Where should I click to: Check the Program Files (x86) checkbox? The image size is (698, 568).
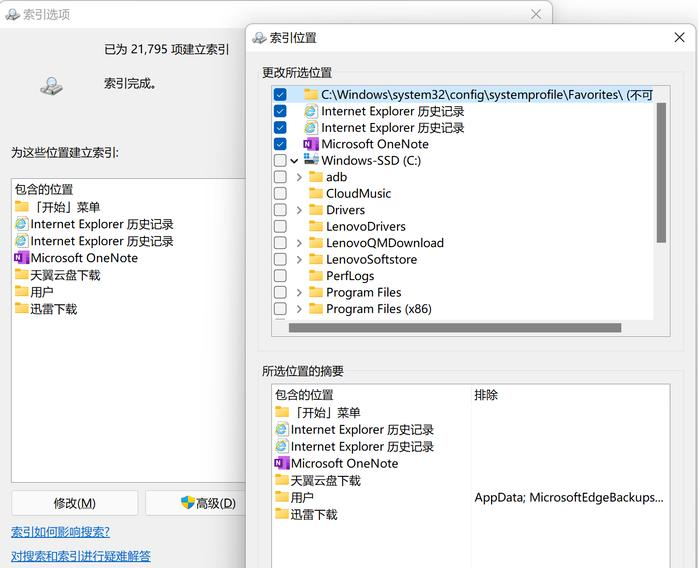(280, 308)
